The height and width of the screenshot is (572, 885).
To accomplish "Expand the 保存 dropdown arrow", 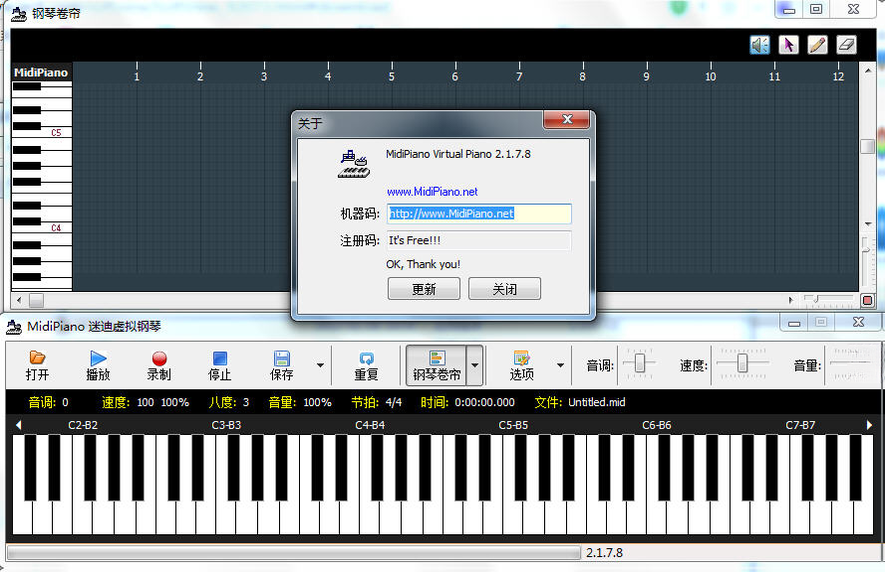I will (x=320, y=365).
